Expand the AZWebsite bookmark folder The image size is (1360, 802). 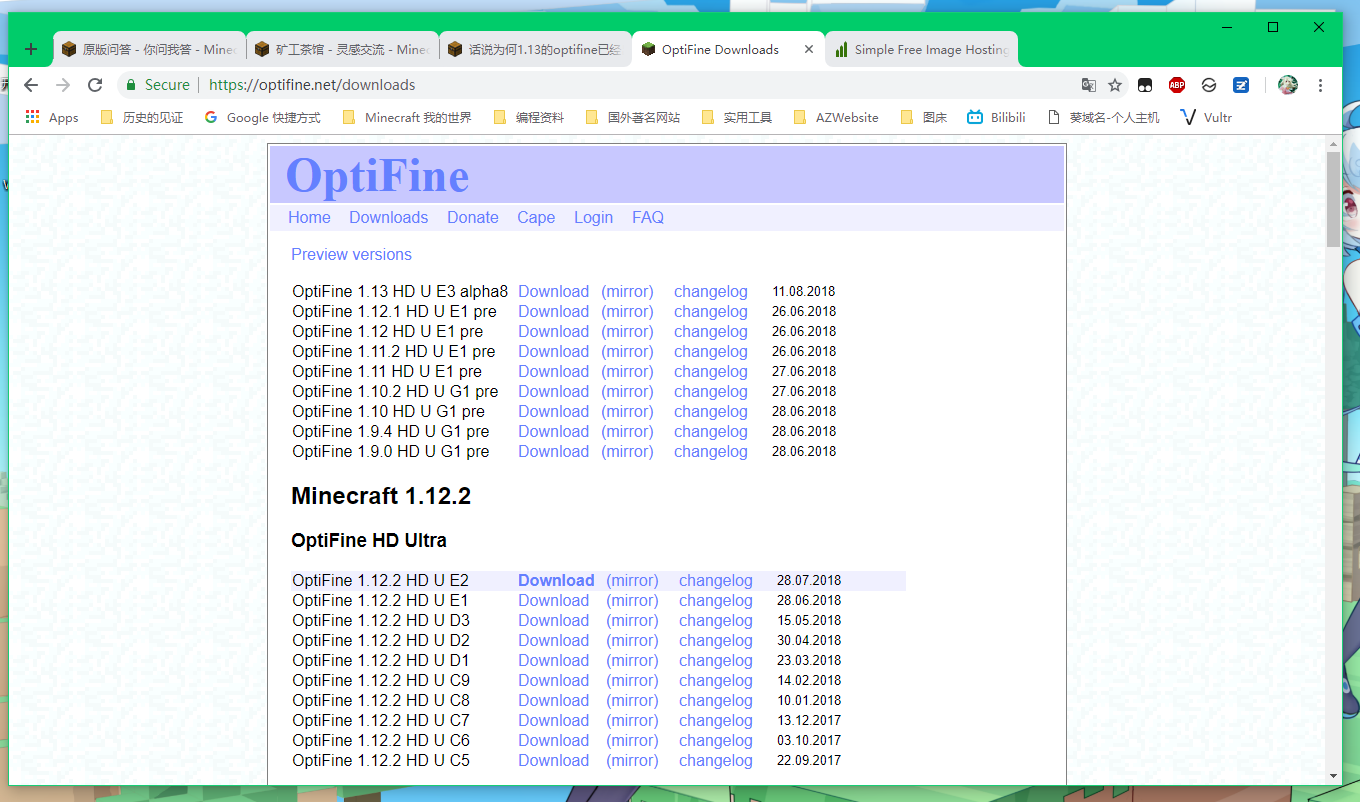pos(836,117)
